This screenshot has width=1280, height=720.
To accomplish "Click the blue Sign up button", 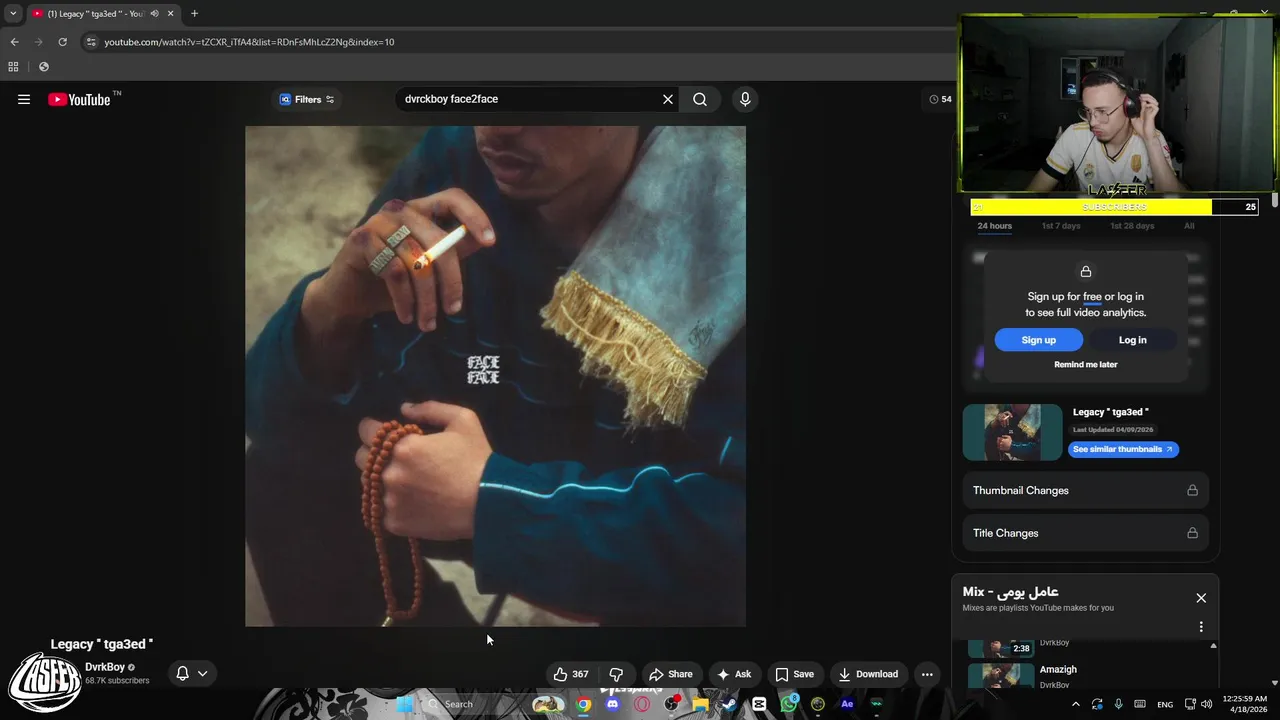I will pos(1038,340).
